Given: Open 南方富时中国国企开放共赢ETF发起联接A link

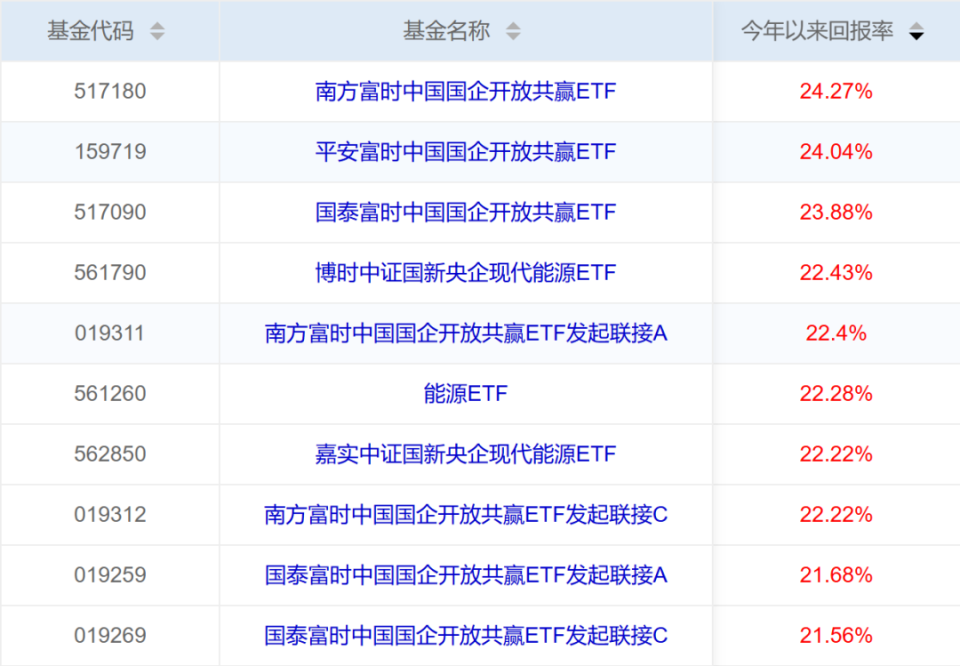Looking at the screenshot, I should click(x=465, y=334).
